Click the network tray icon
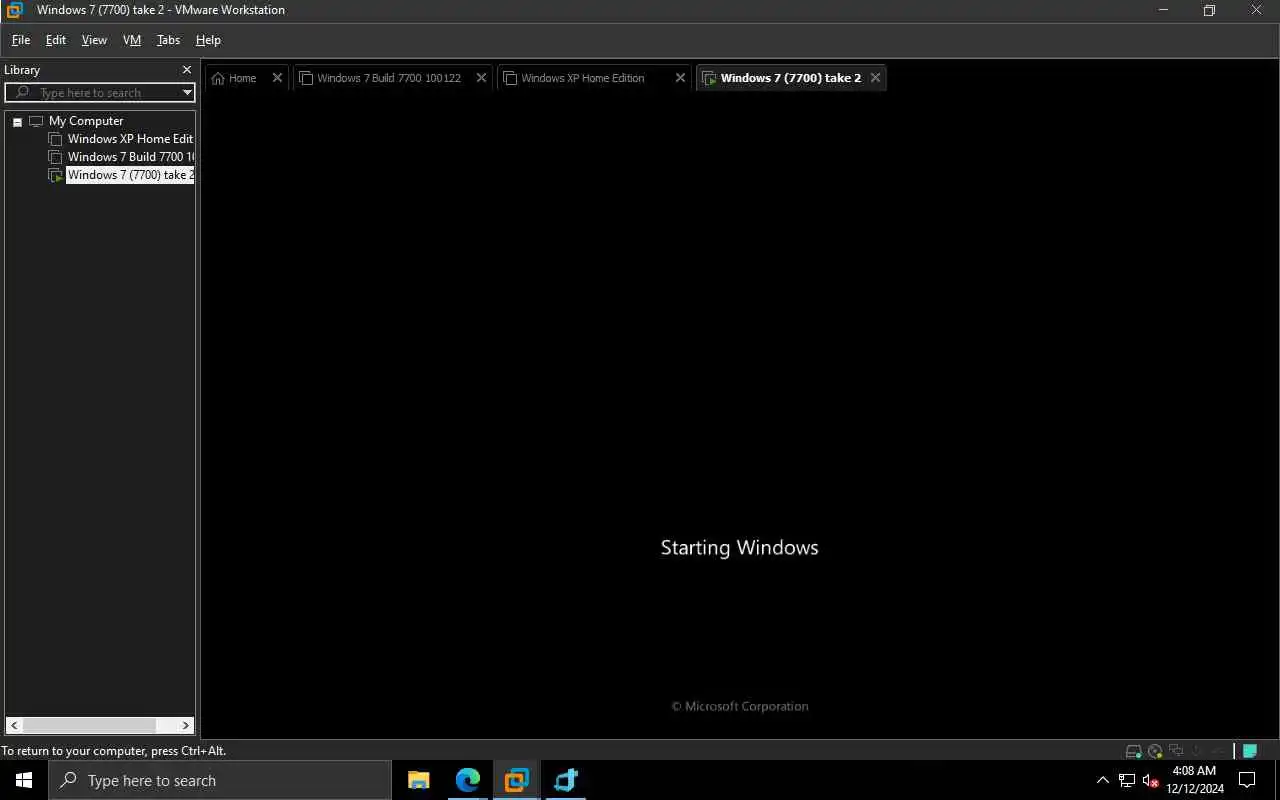This screenshot has height=800, width=1280. tap(1127, 780)
